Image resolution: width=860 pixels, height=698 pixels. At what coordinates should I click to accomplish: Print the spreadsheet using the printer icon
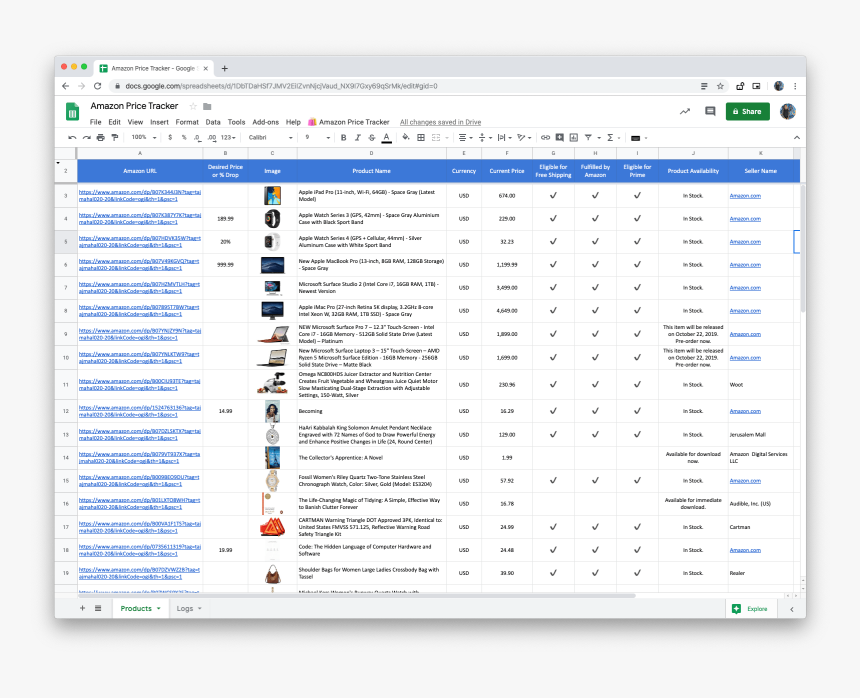pyautogui.click(x=100, y=138)
